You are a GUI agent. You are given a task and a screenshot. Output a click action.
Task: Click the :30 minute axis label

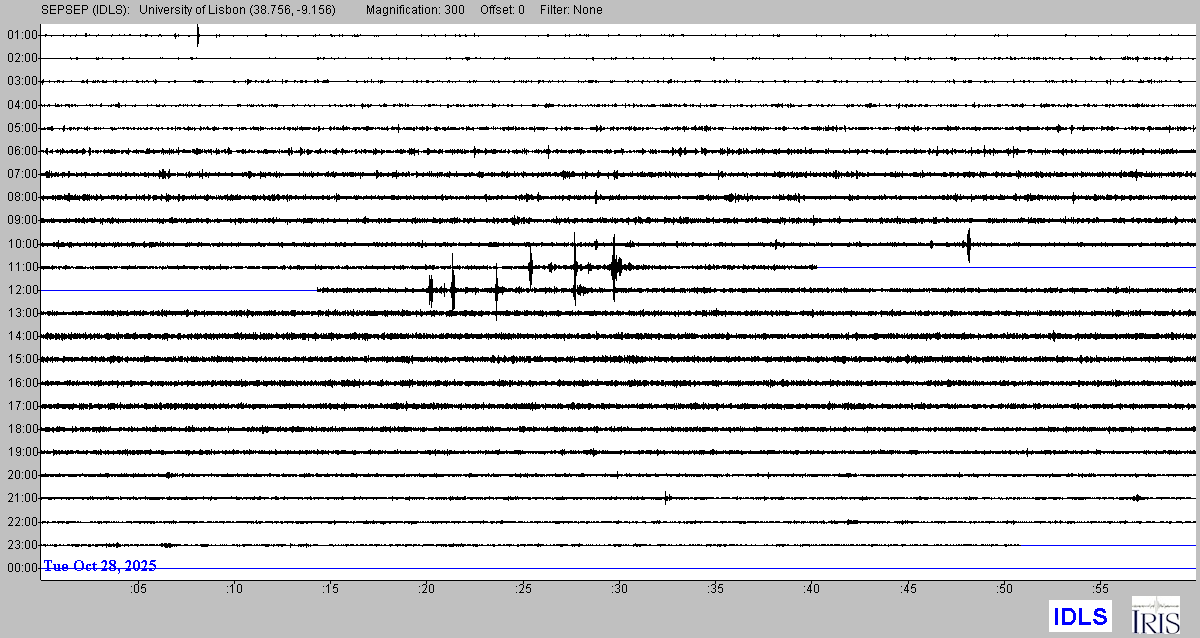point(619,589)
